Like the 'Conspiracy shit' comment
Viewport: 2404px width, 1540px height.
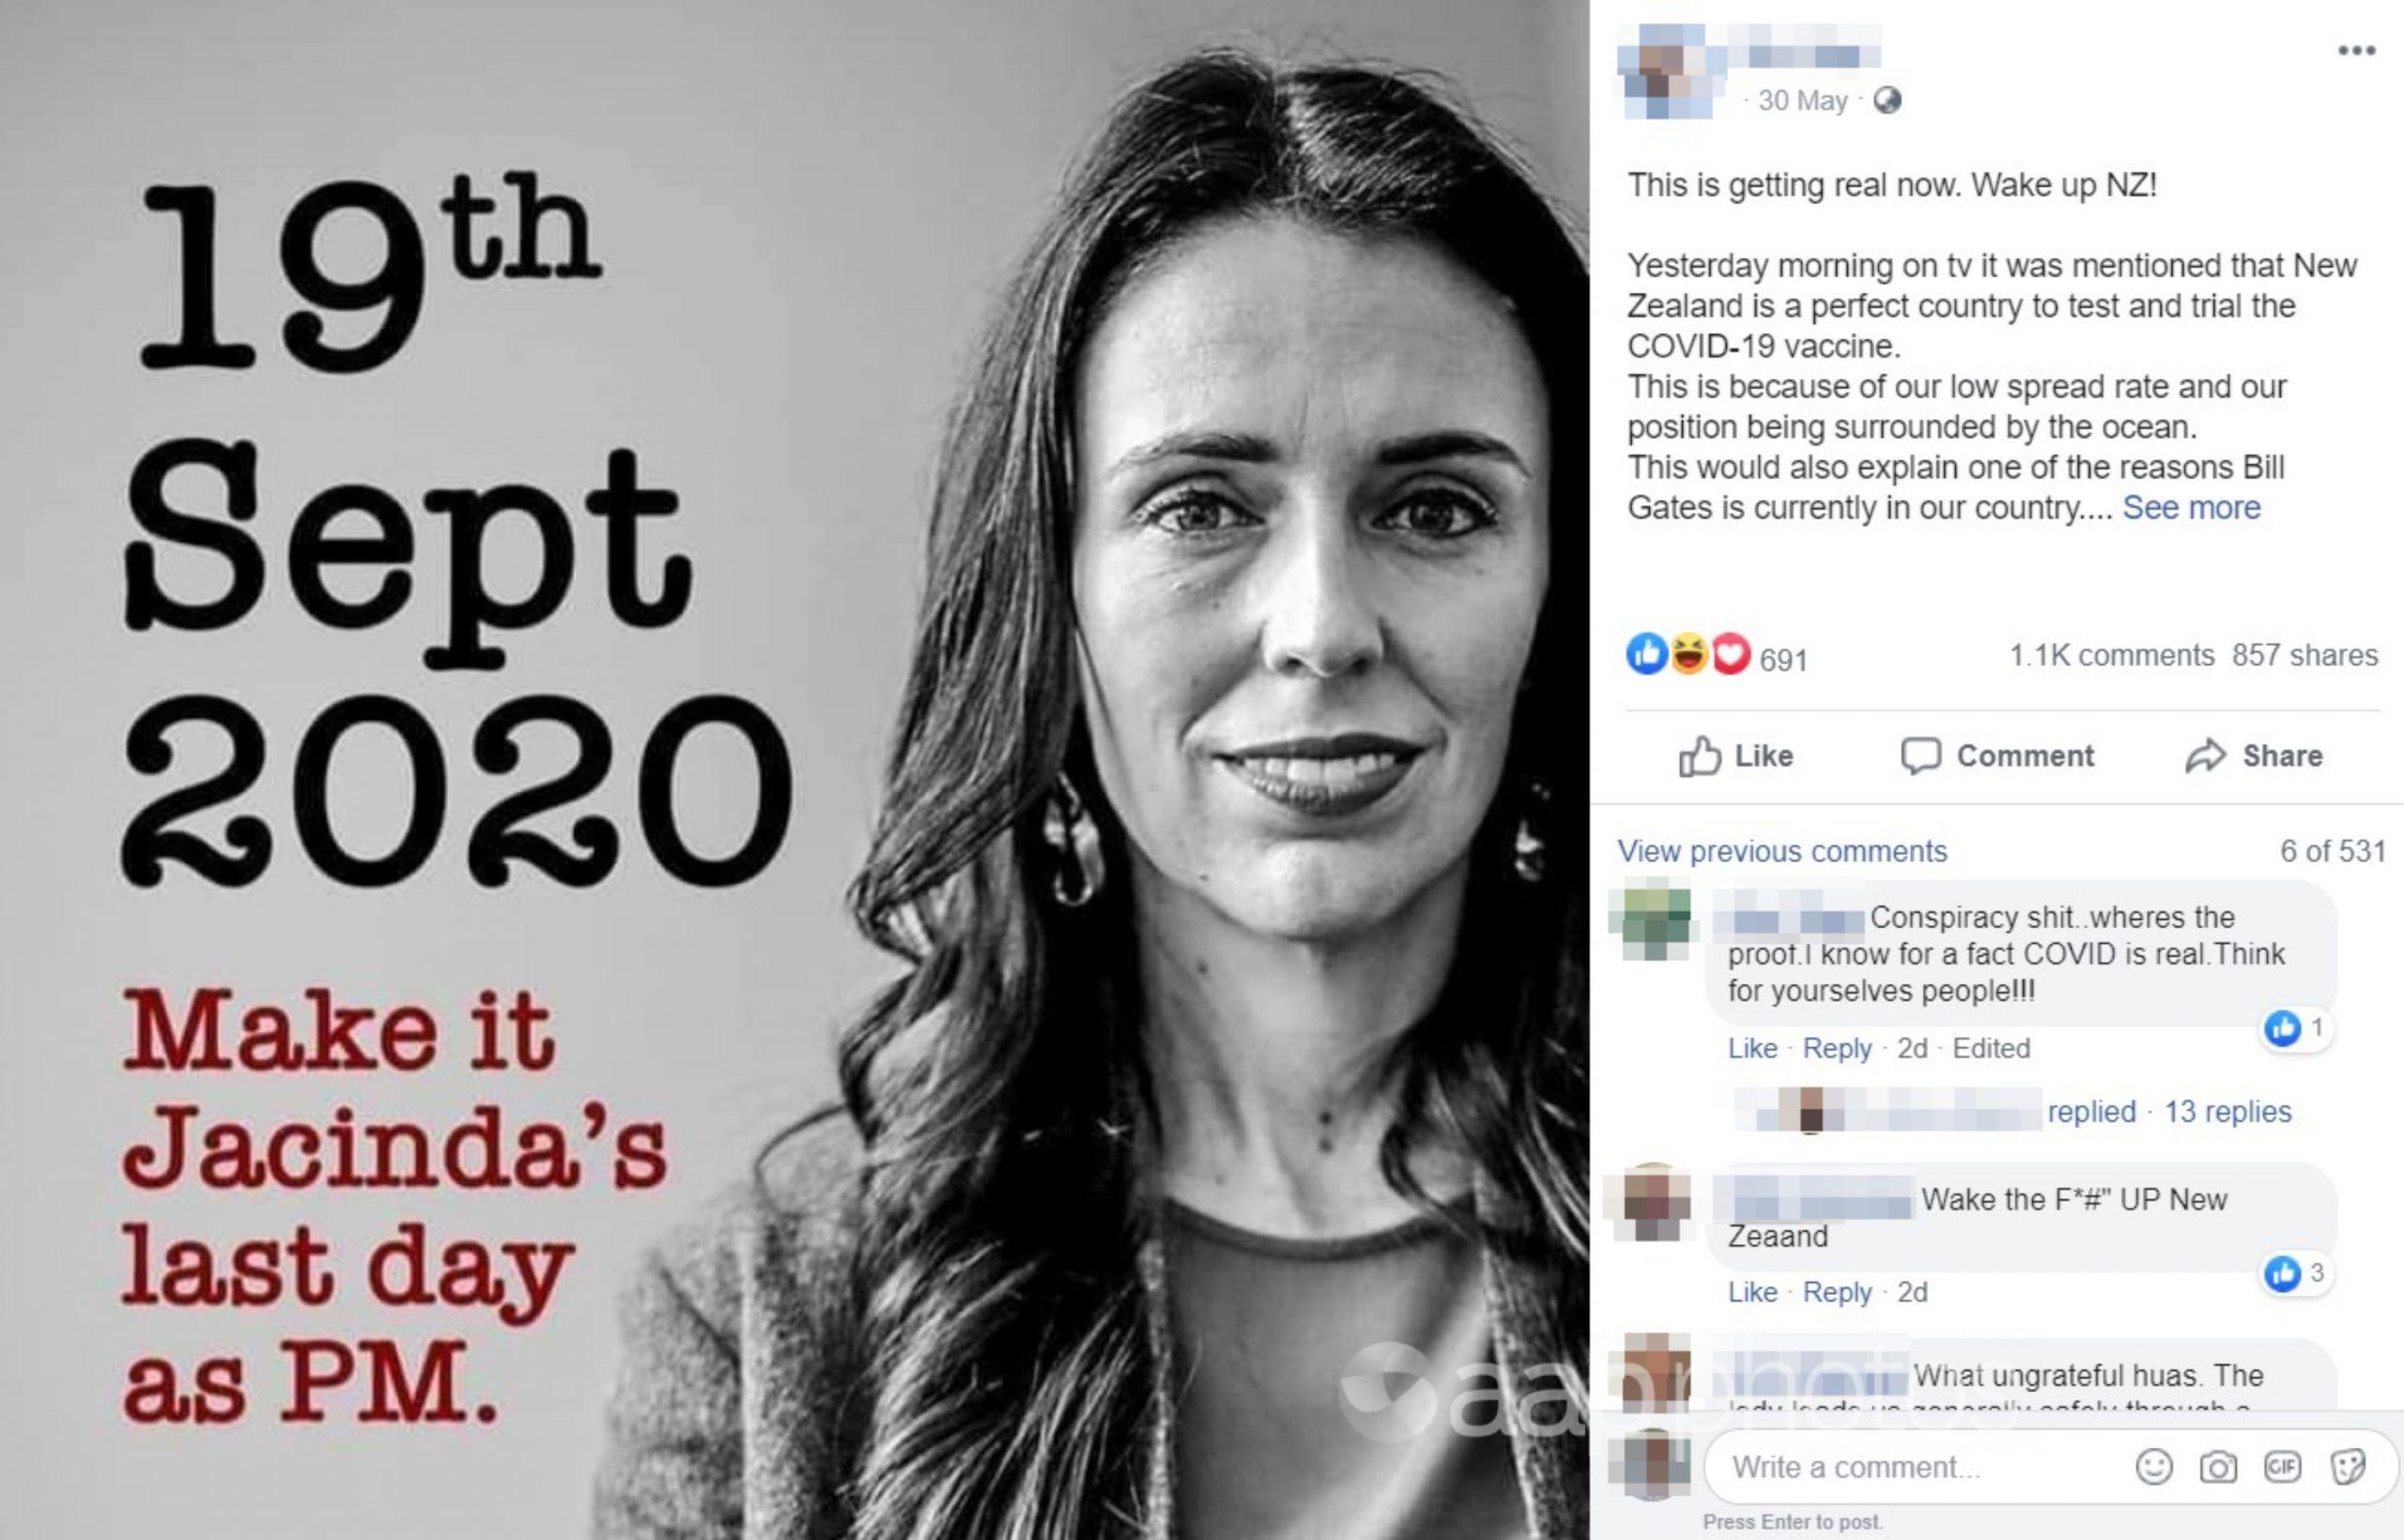tap(1752, 1048)
